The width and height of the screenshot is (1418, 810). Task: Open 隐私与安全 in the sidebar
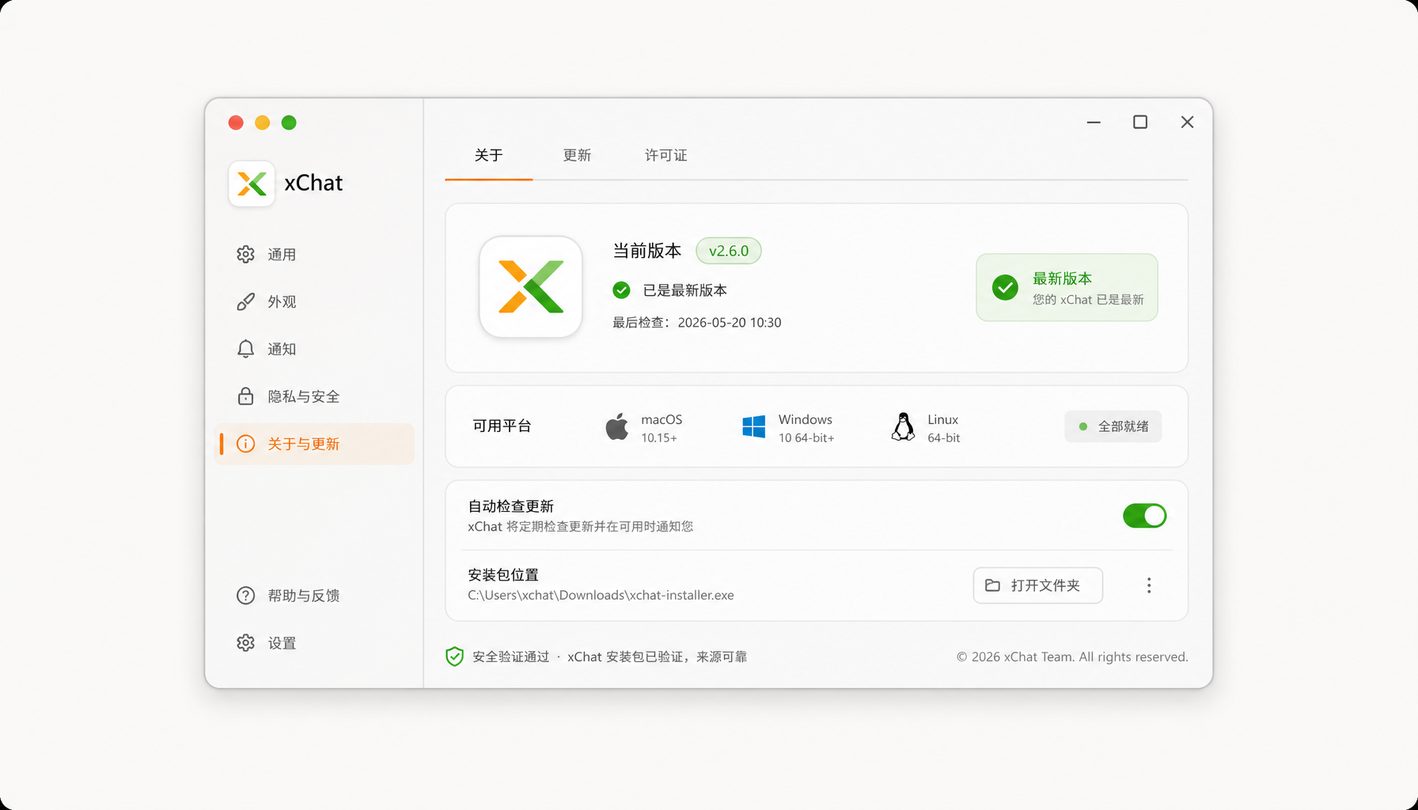pyautogui.click(x=315, y=396)
